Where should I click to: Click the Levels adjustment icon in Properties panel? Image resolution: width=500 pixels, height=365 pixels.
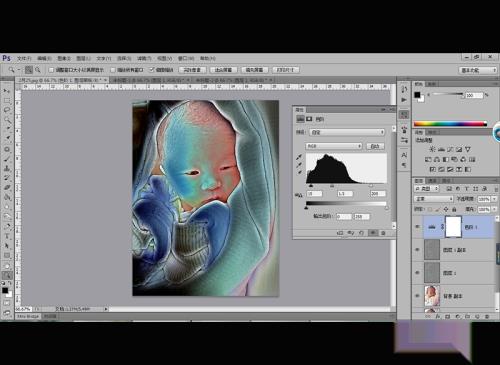click(x=300, y=119)
